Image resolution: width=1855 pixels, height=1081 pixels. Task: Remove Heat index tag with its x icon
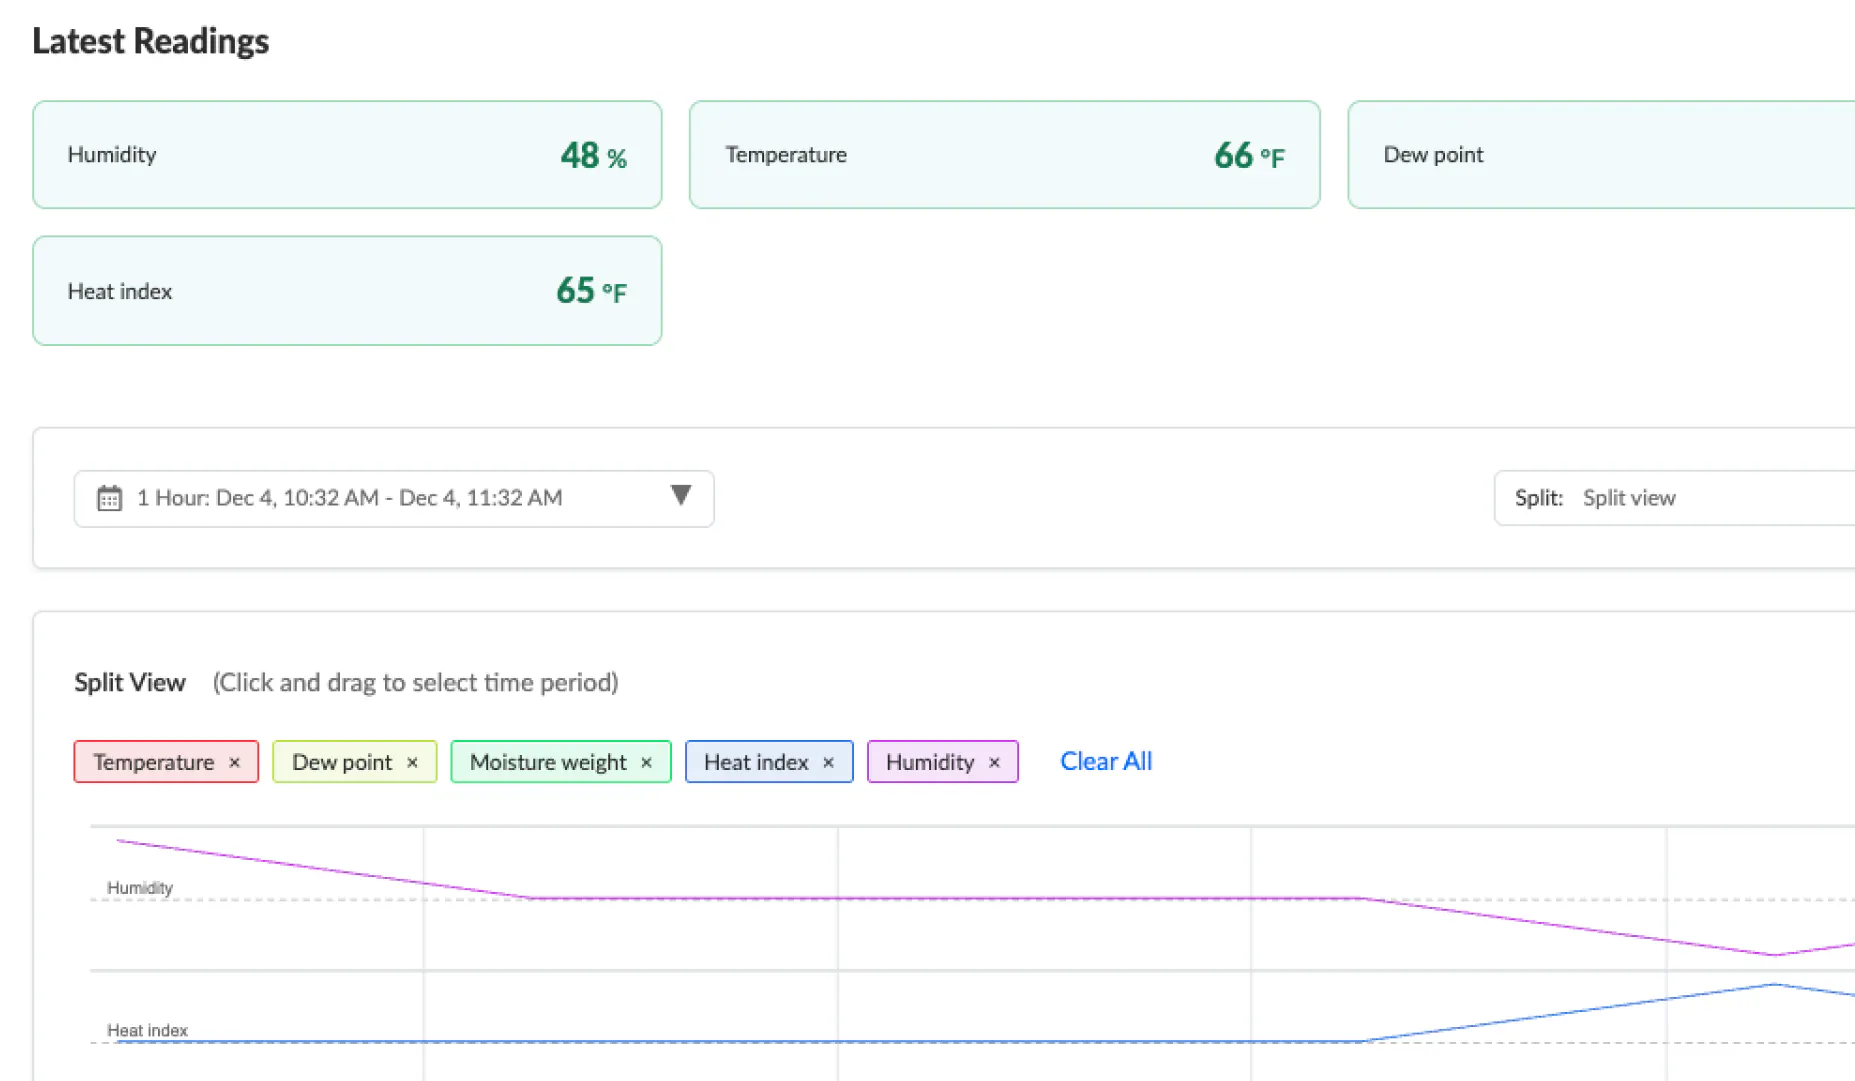pos(828,762)
